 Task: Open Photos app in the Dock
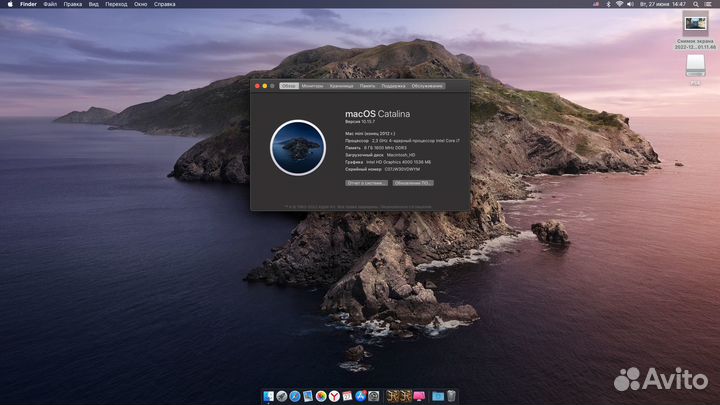pos(321,396)
